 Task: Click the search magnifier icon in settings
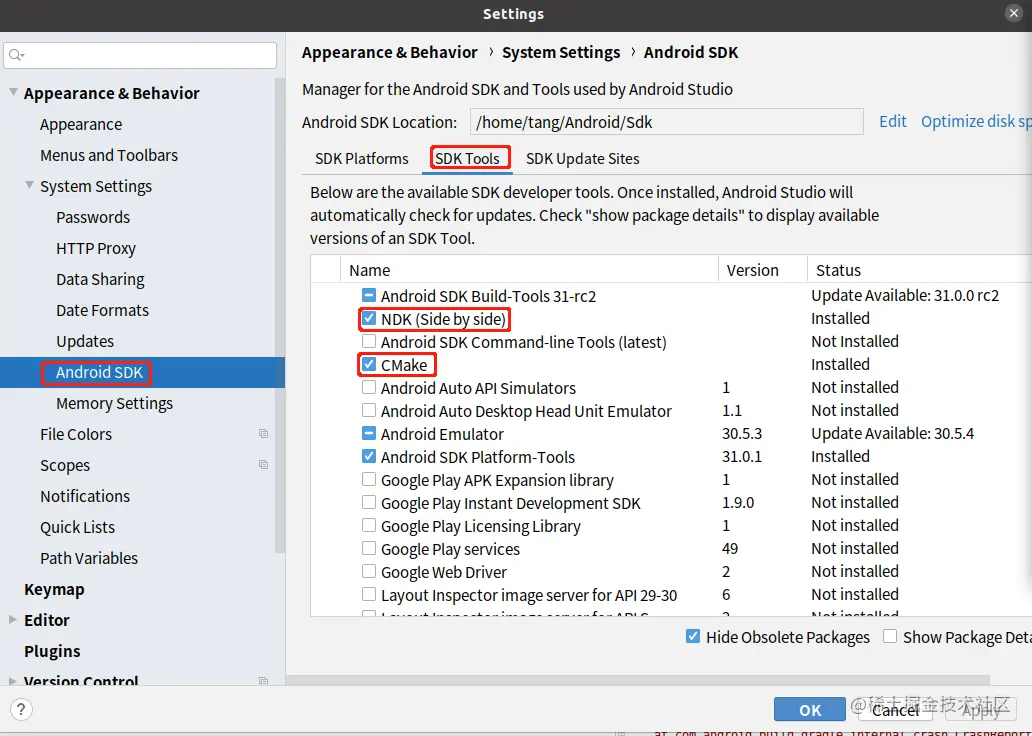point(17,55)
